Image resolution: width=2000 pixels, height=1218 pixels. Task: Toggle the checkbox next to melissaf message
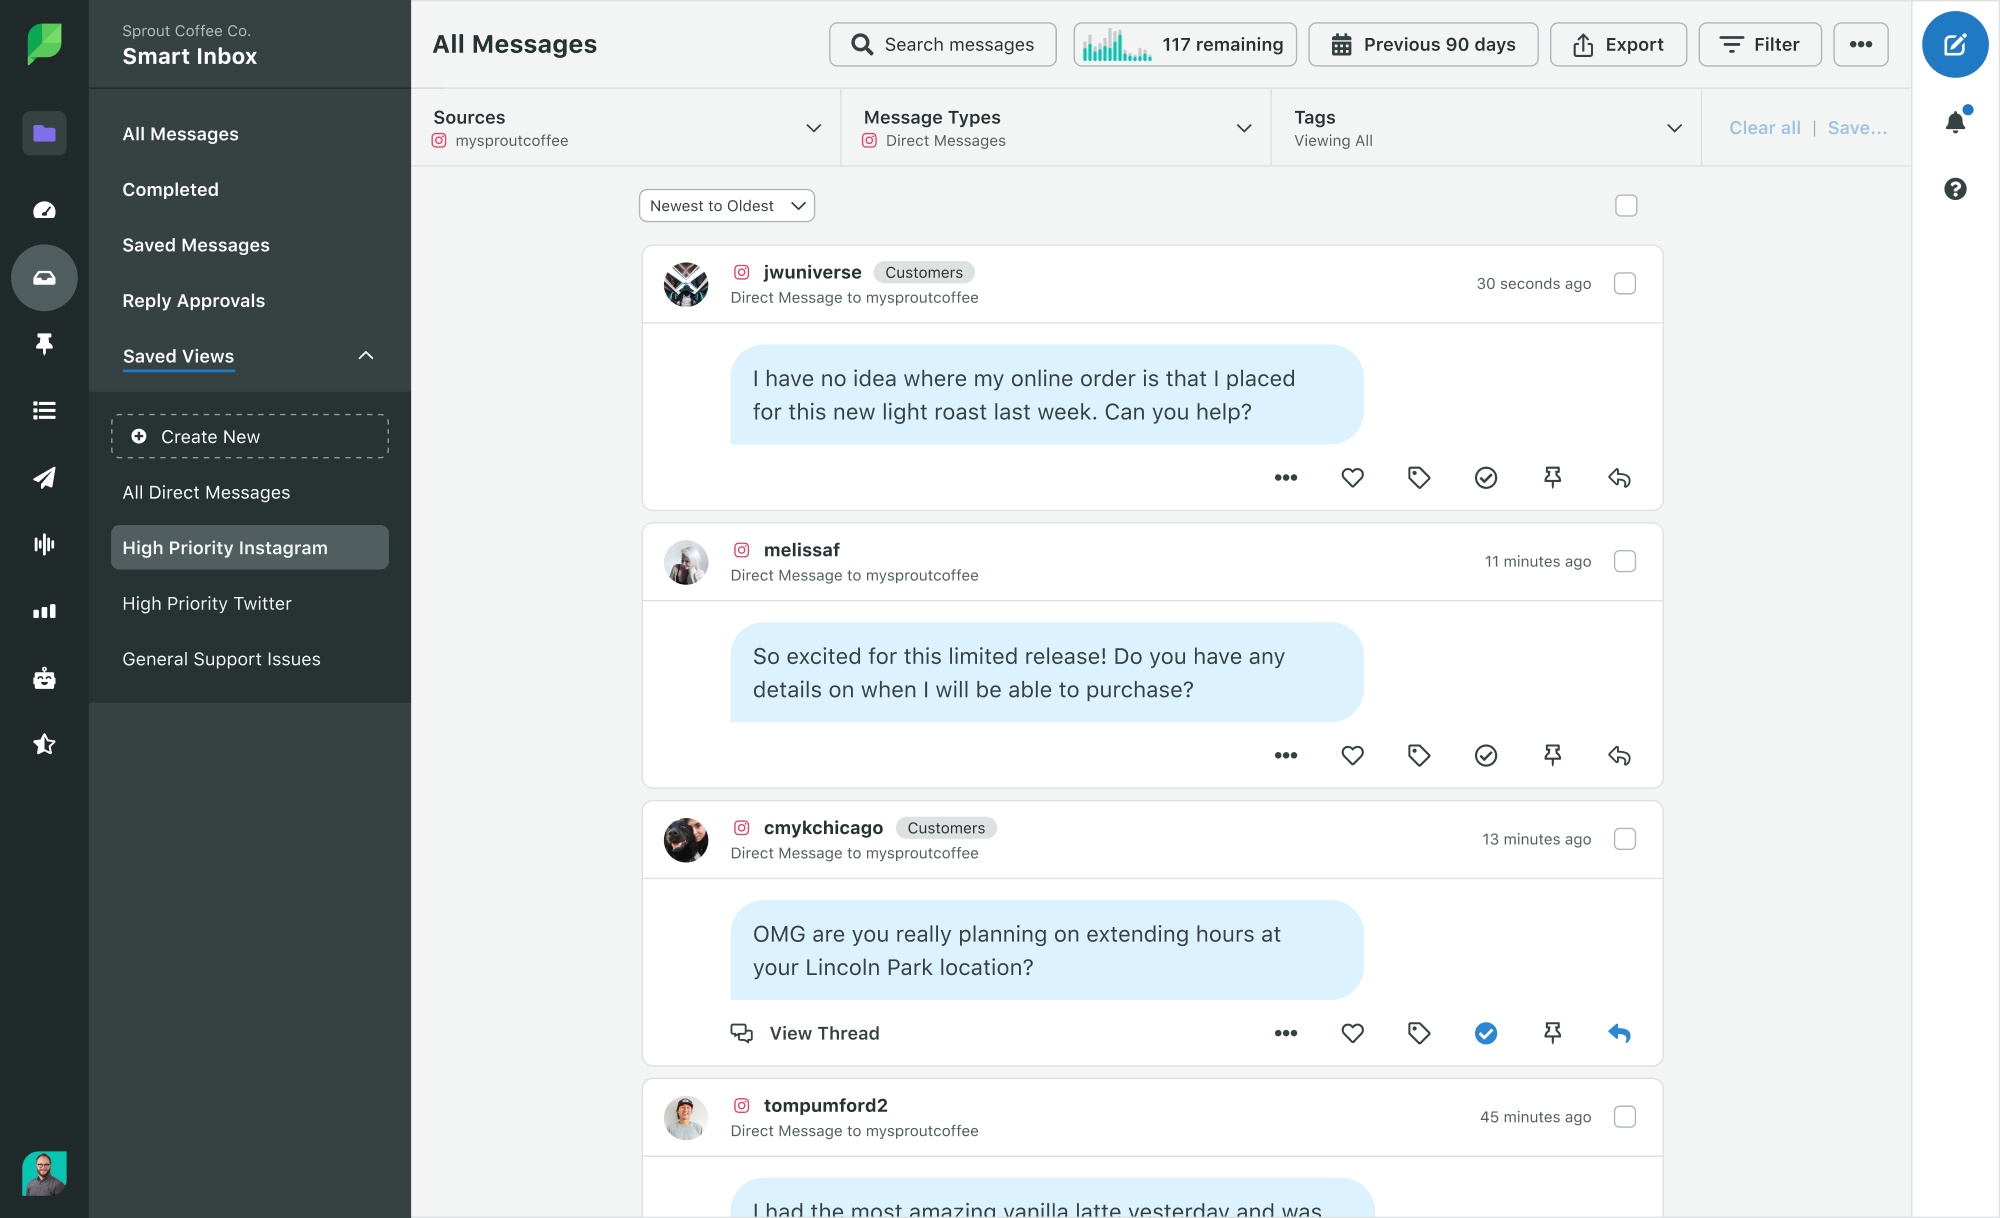tap(1626, 561)
